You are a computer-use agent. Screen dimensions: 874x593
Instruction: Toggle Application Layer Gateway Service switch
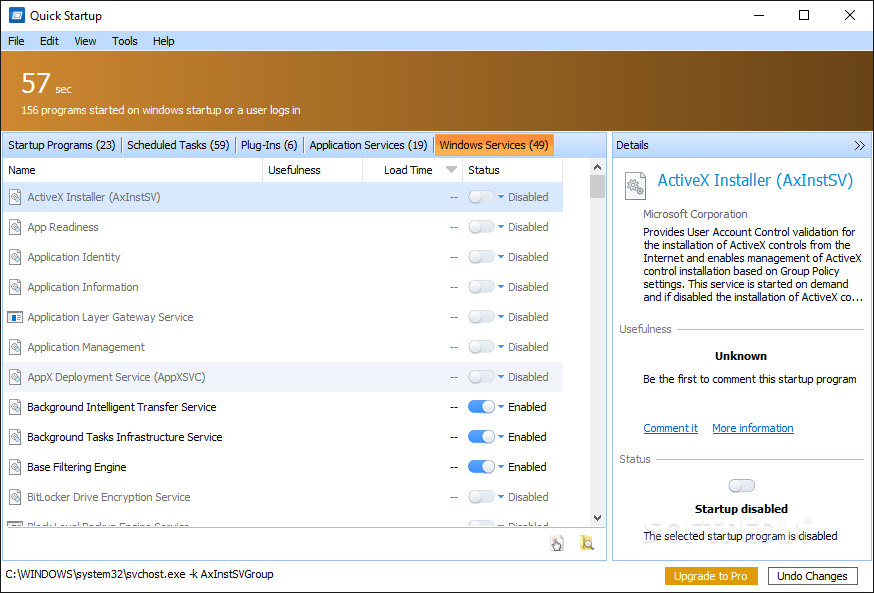pos(481,317)
